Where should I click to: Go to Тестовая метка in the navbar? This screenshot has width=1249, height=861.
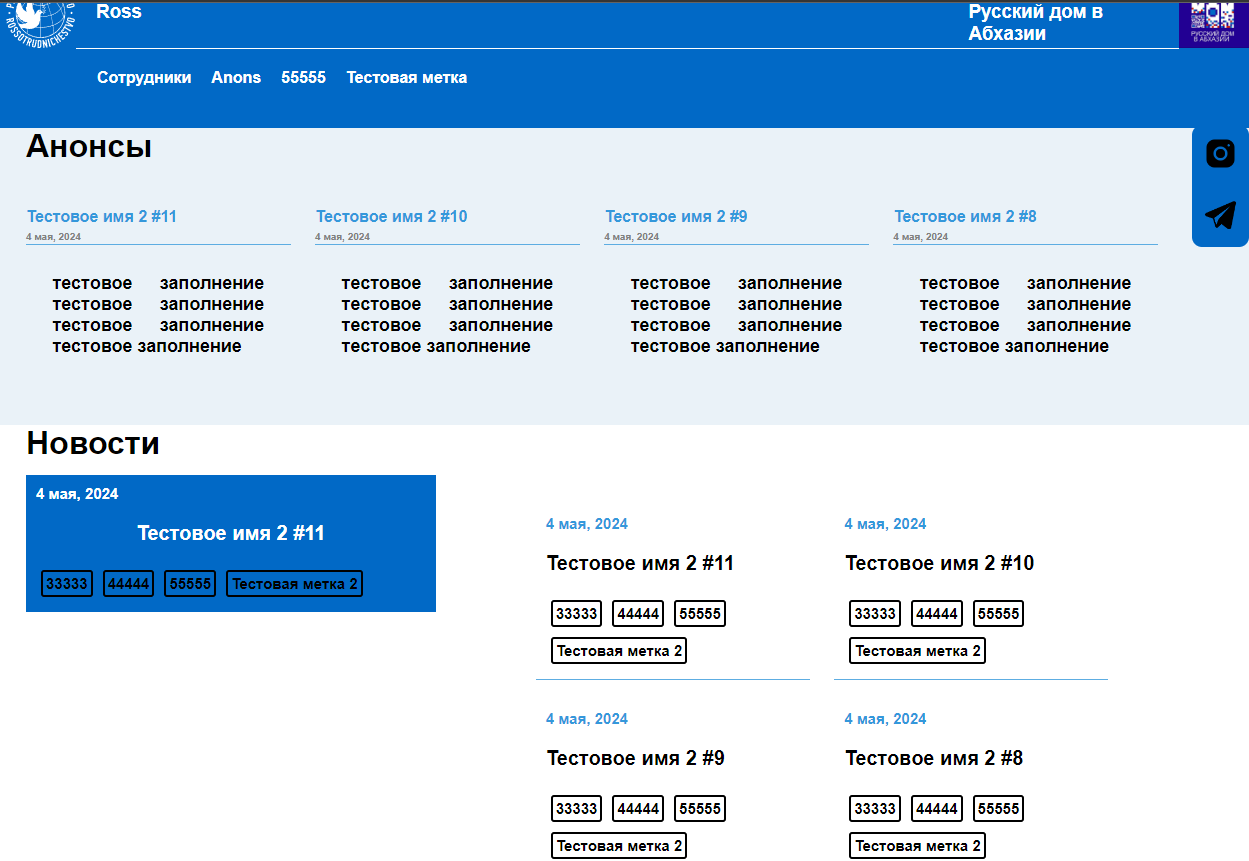(x=406, y=78)
